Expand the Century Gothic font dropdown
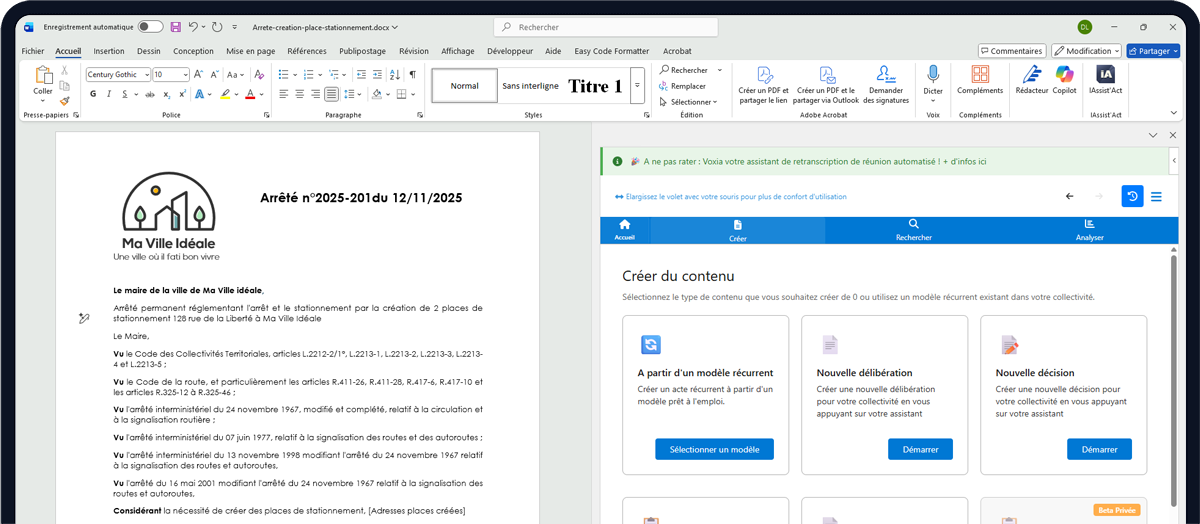 147,75
